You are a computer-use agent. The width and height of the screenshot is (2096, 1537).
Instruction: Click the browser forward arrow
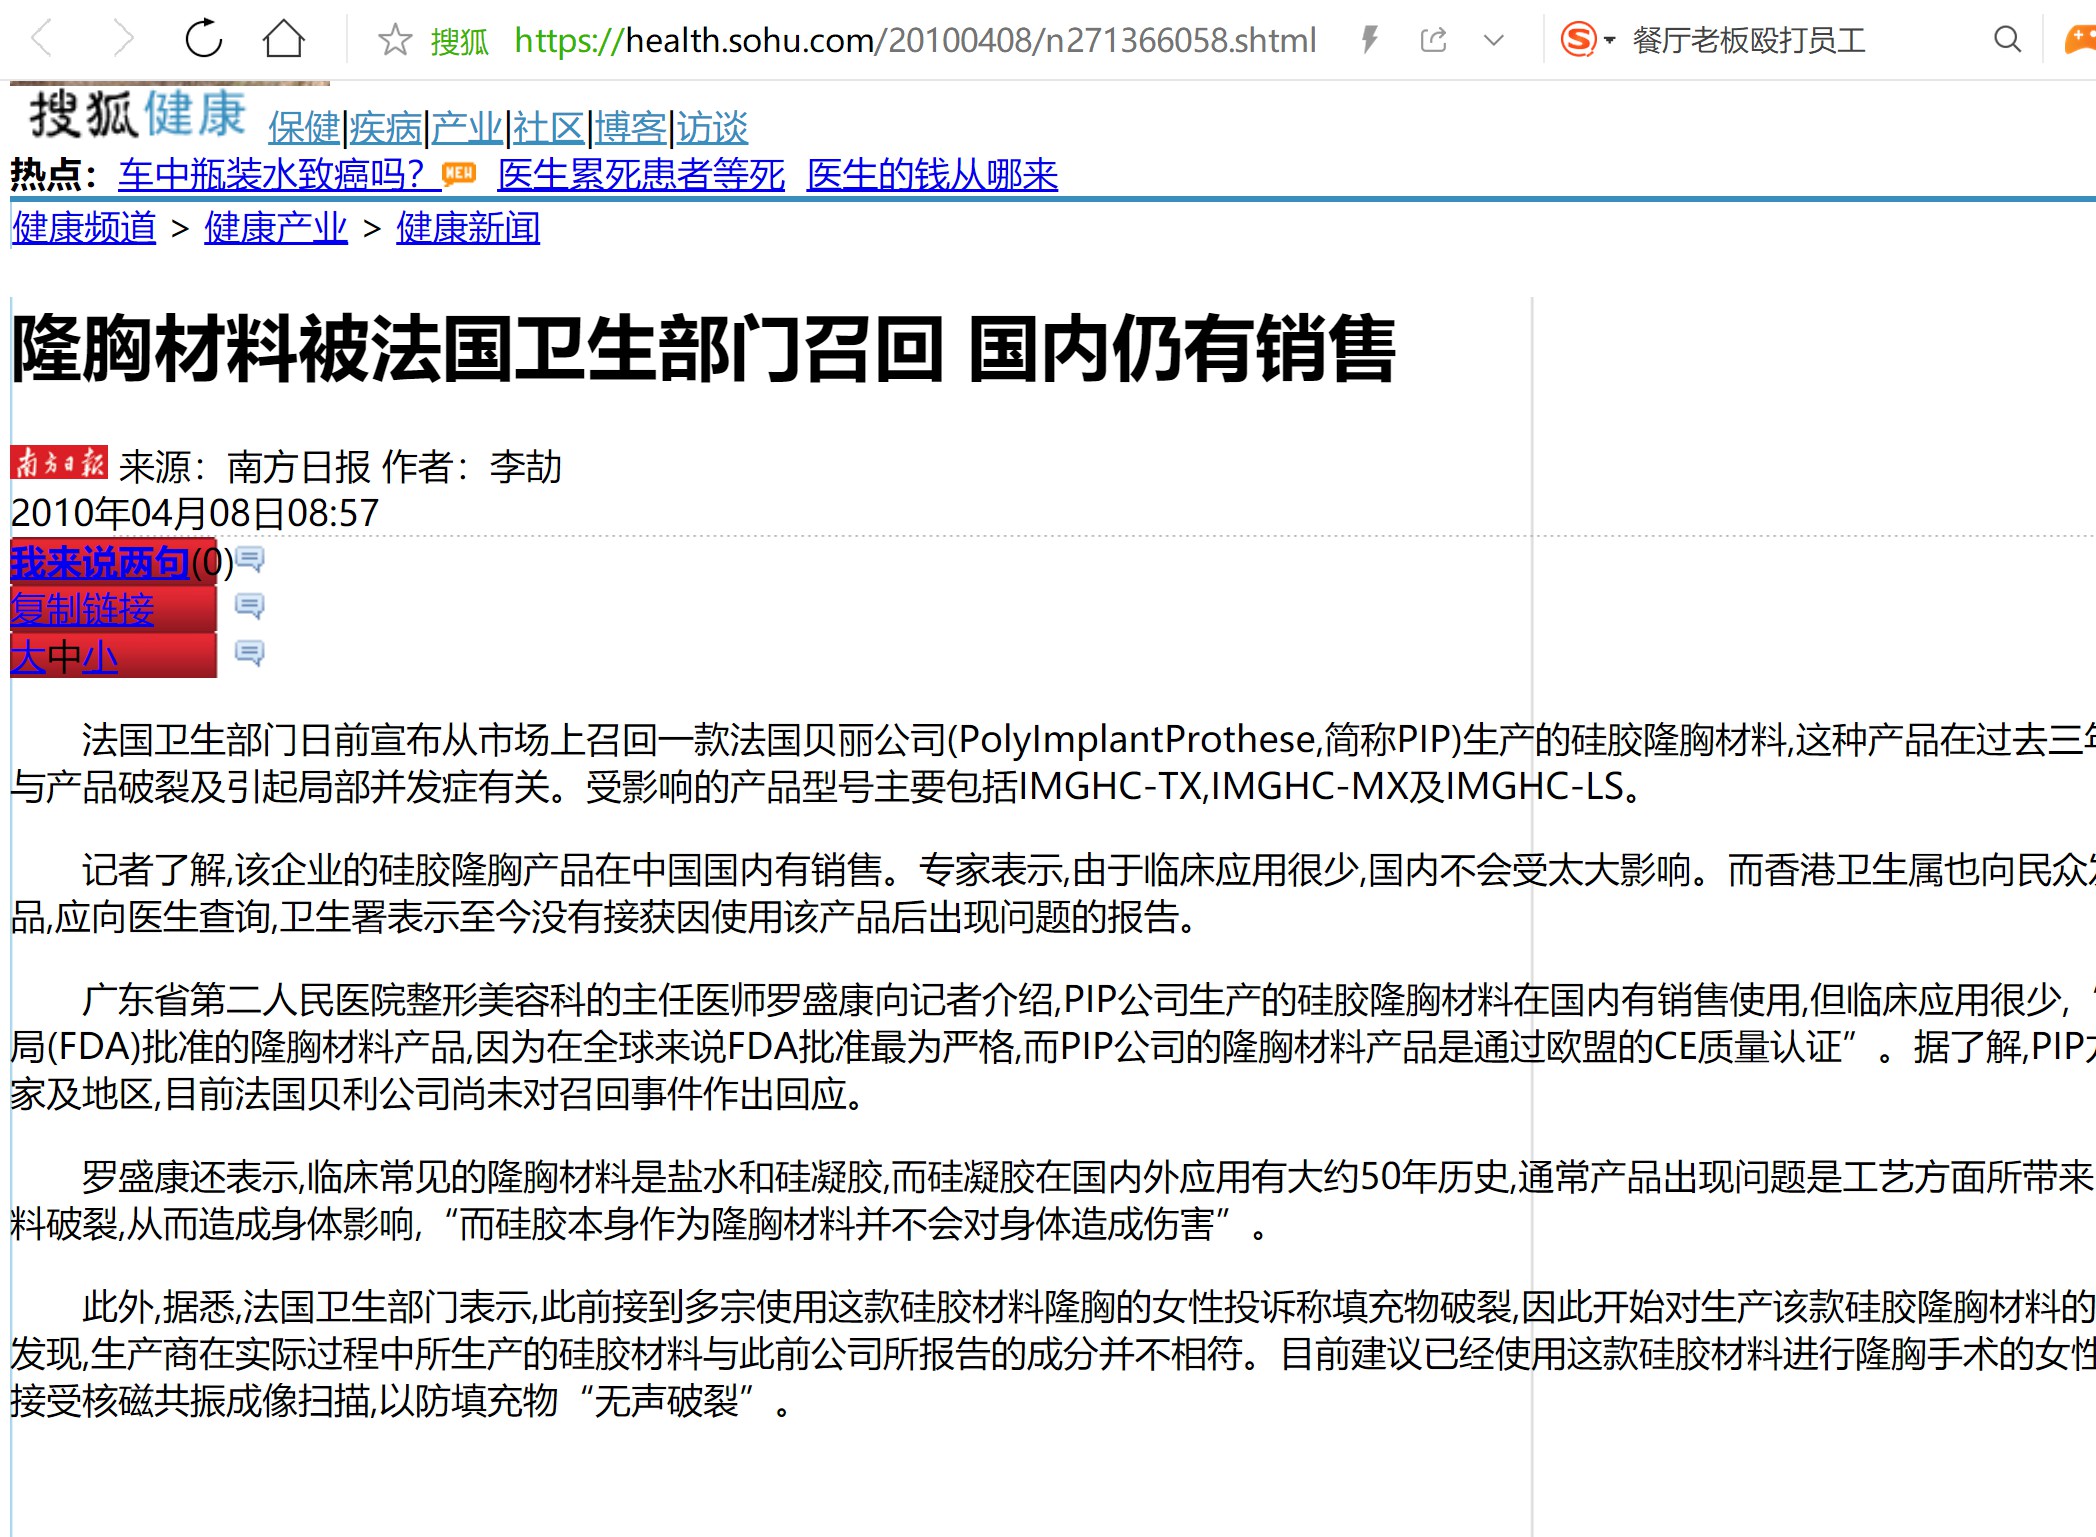(123, 40)
